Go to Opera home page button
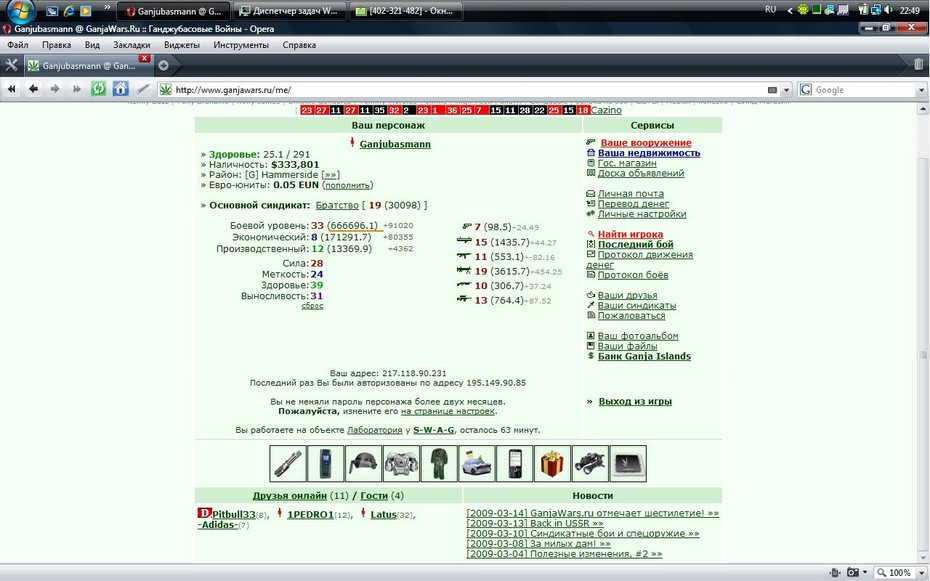Image resolution: width=930 pixels, height=581 pixels. point(120,89)
